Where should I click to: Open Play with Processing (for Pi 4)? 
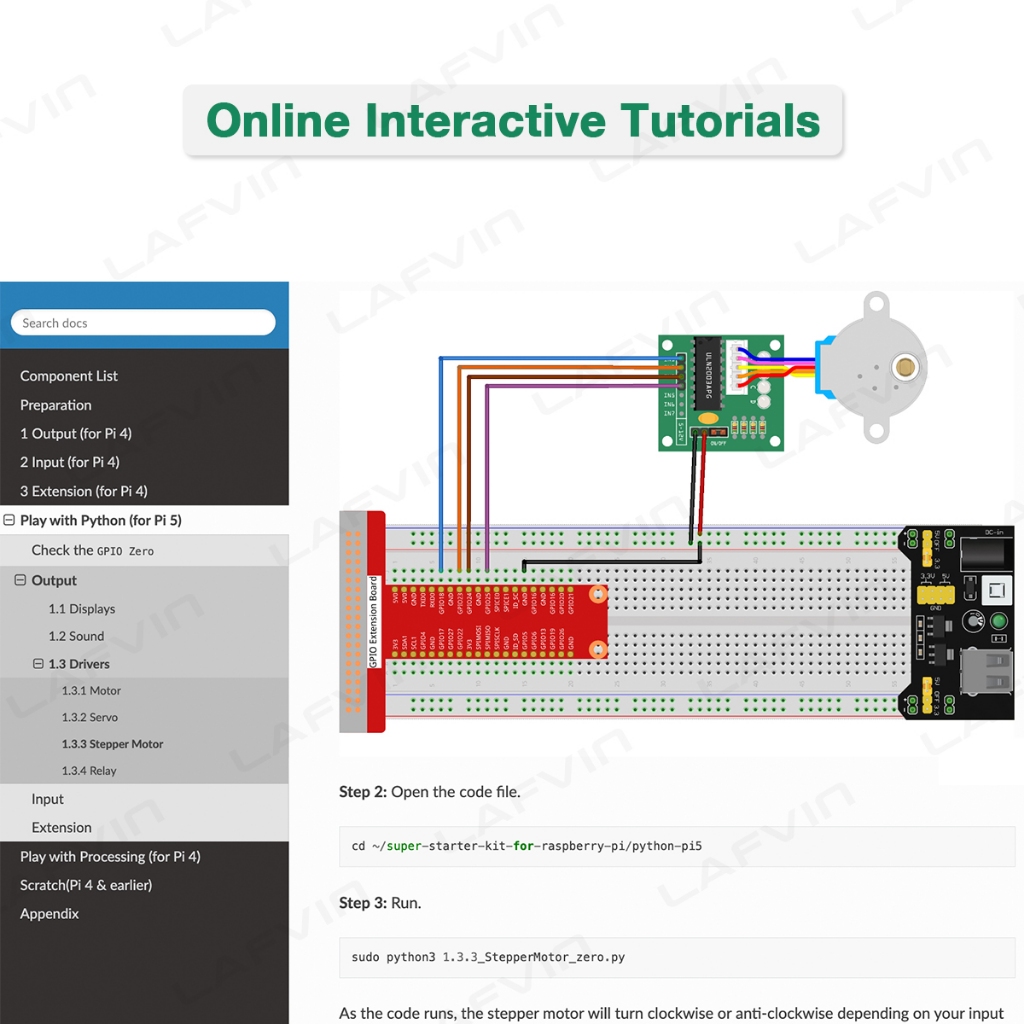[110, 856]
